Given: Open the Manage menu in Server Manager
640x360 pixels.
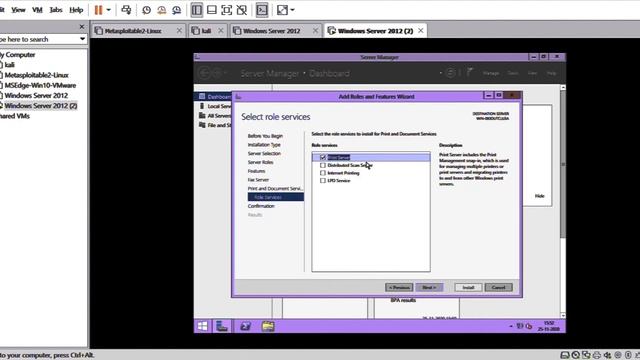Looking at the screenshot, I should [491, 73].
